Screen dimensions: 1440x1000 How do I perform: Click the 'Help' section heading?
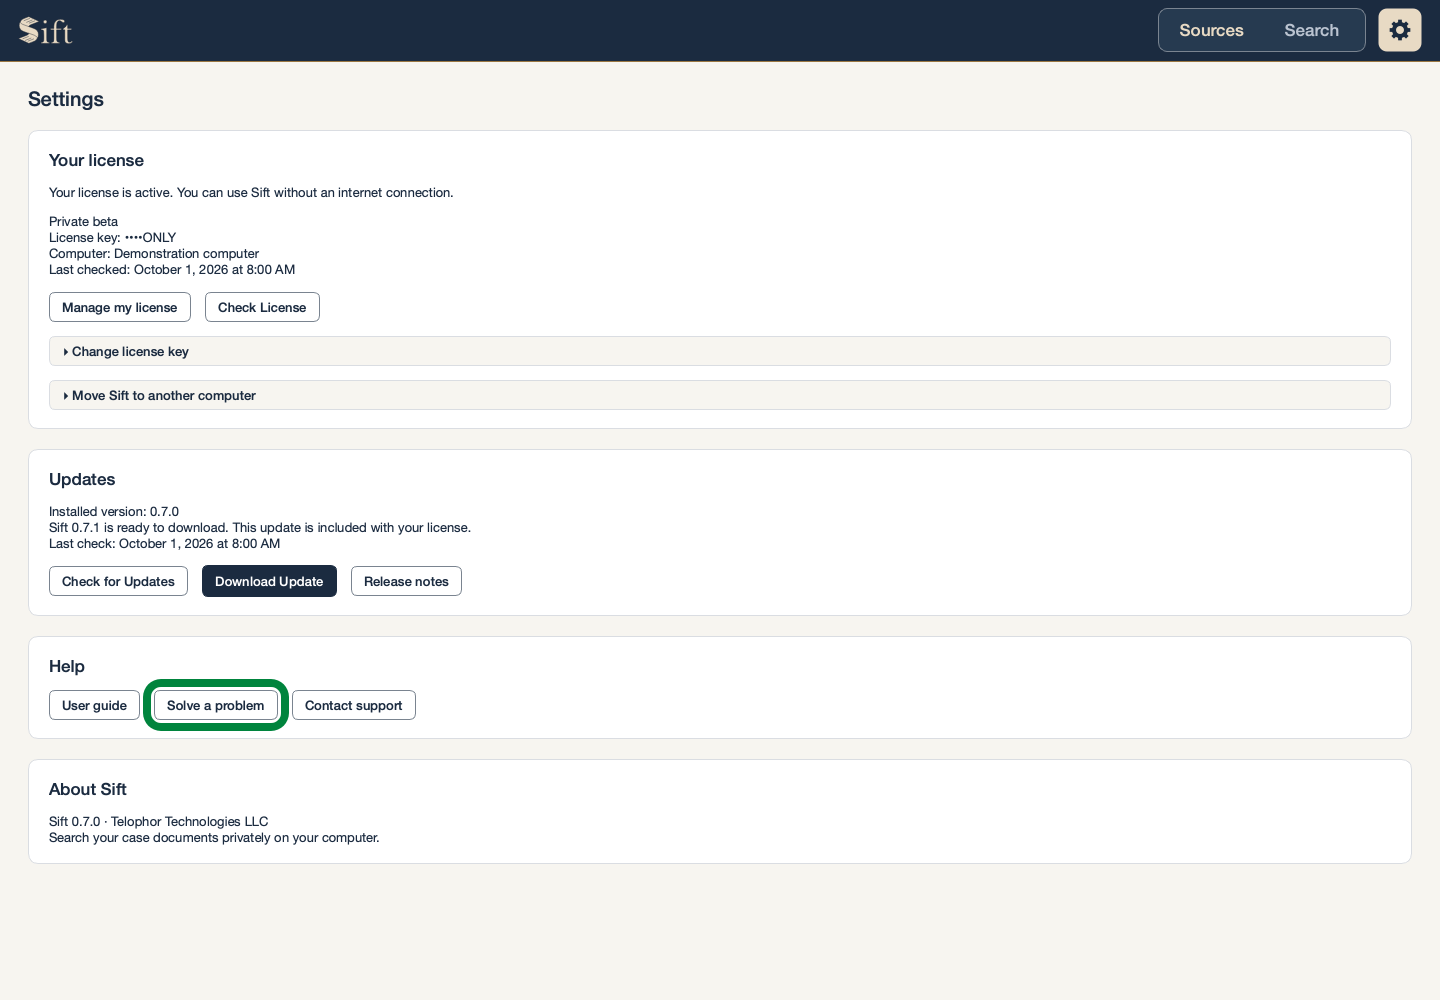tap(67, 666)
